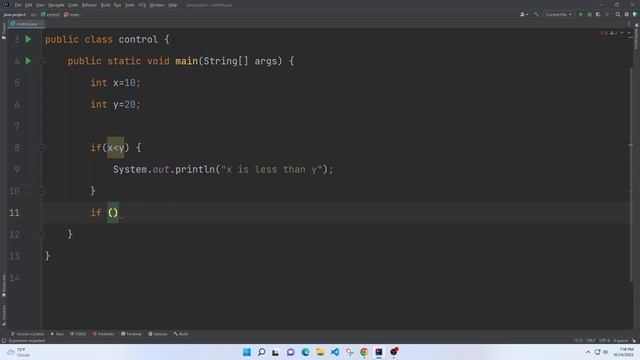Open the Help menu
The image size is (640, 360).
click(x=173, y=5)
